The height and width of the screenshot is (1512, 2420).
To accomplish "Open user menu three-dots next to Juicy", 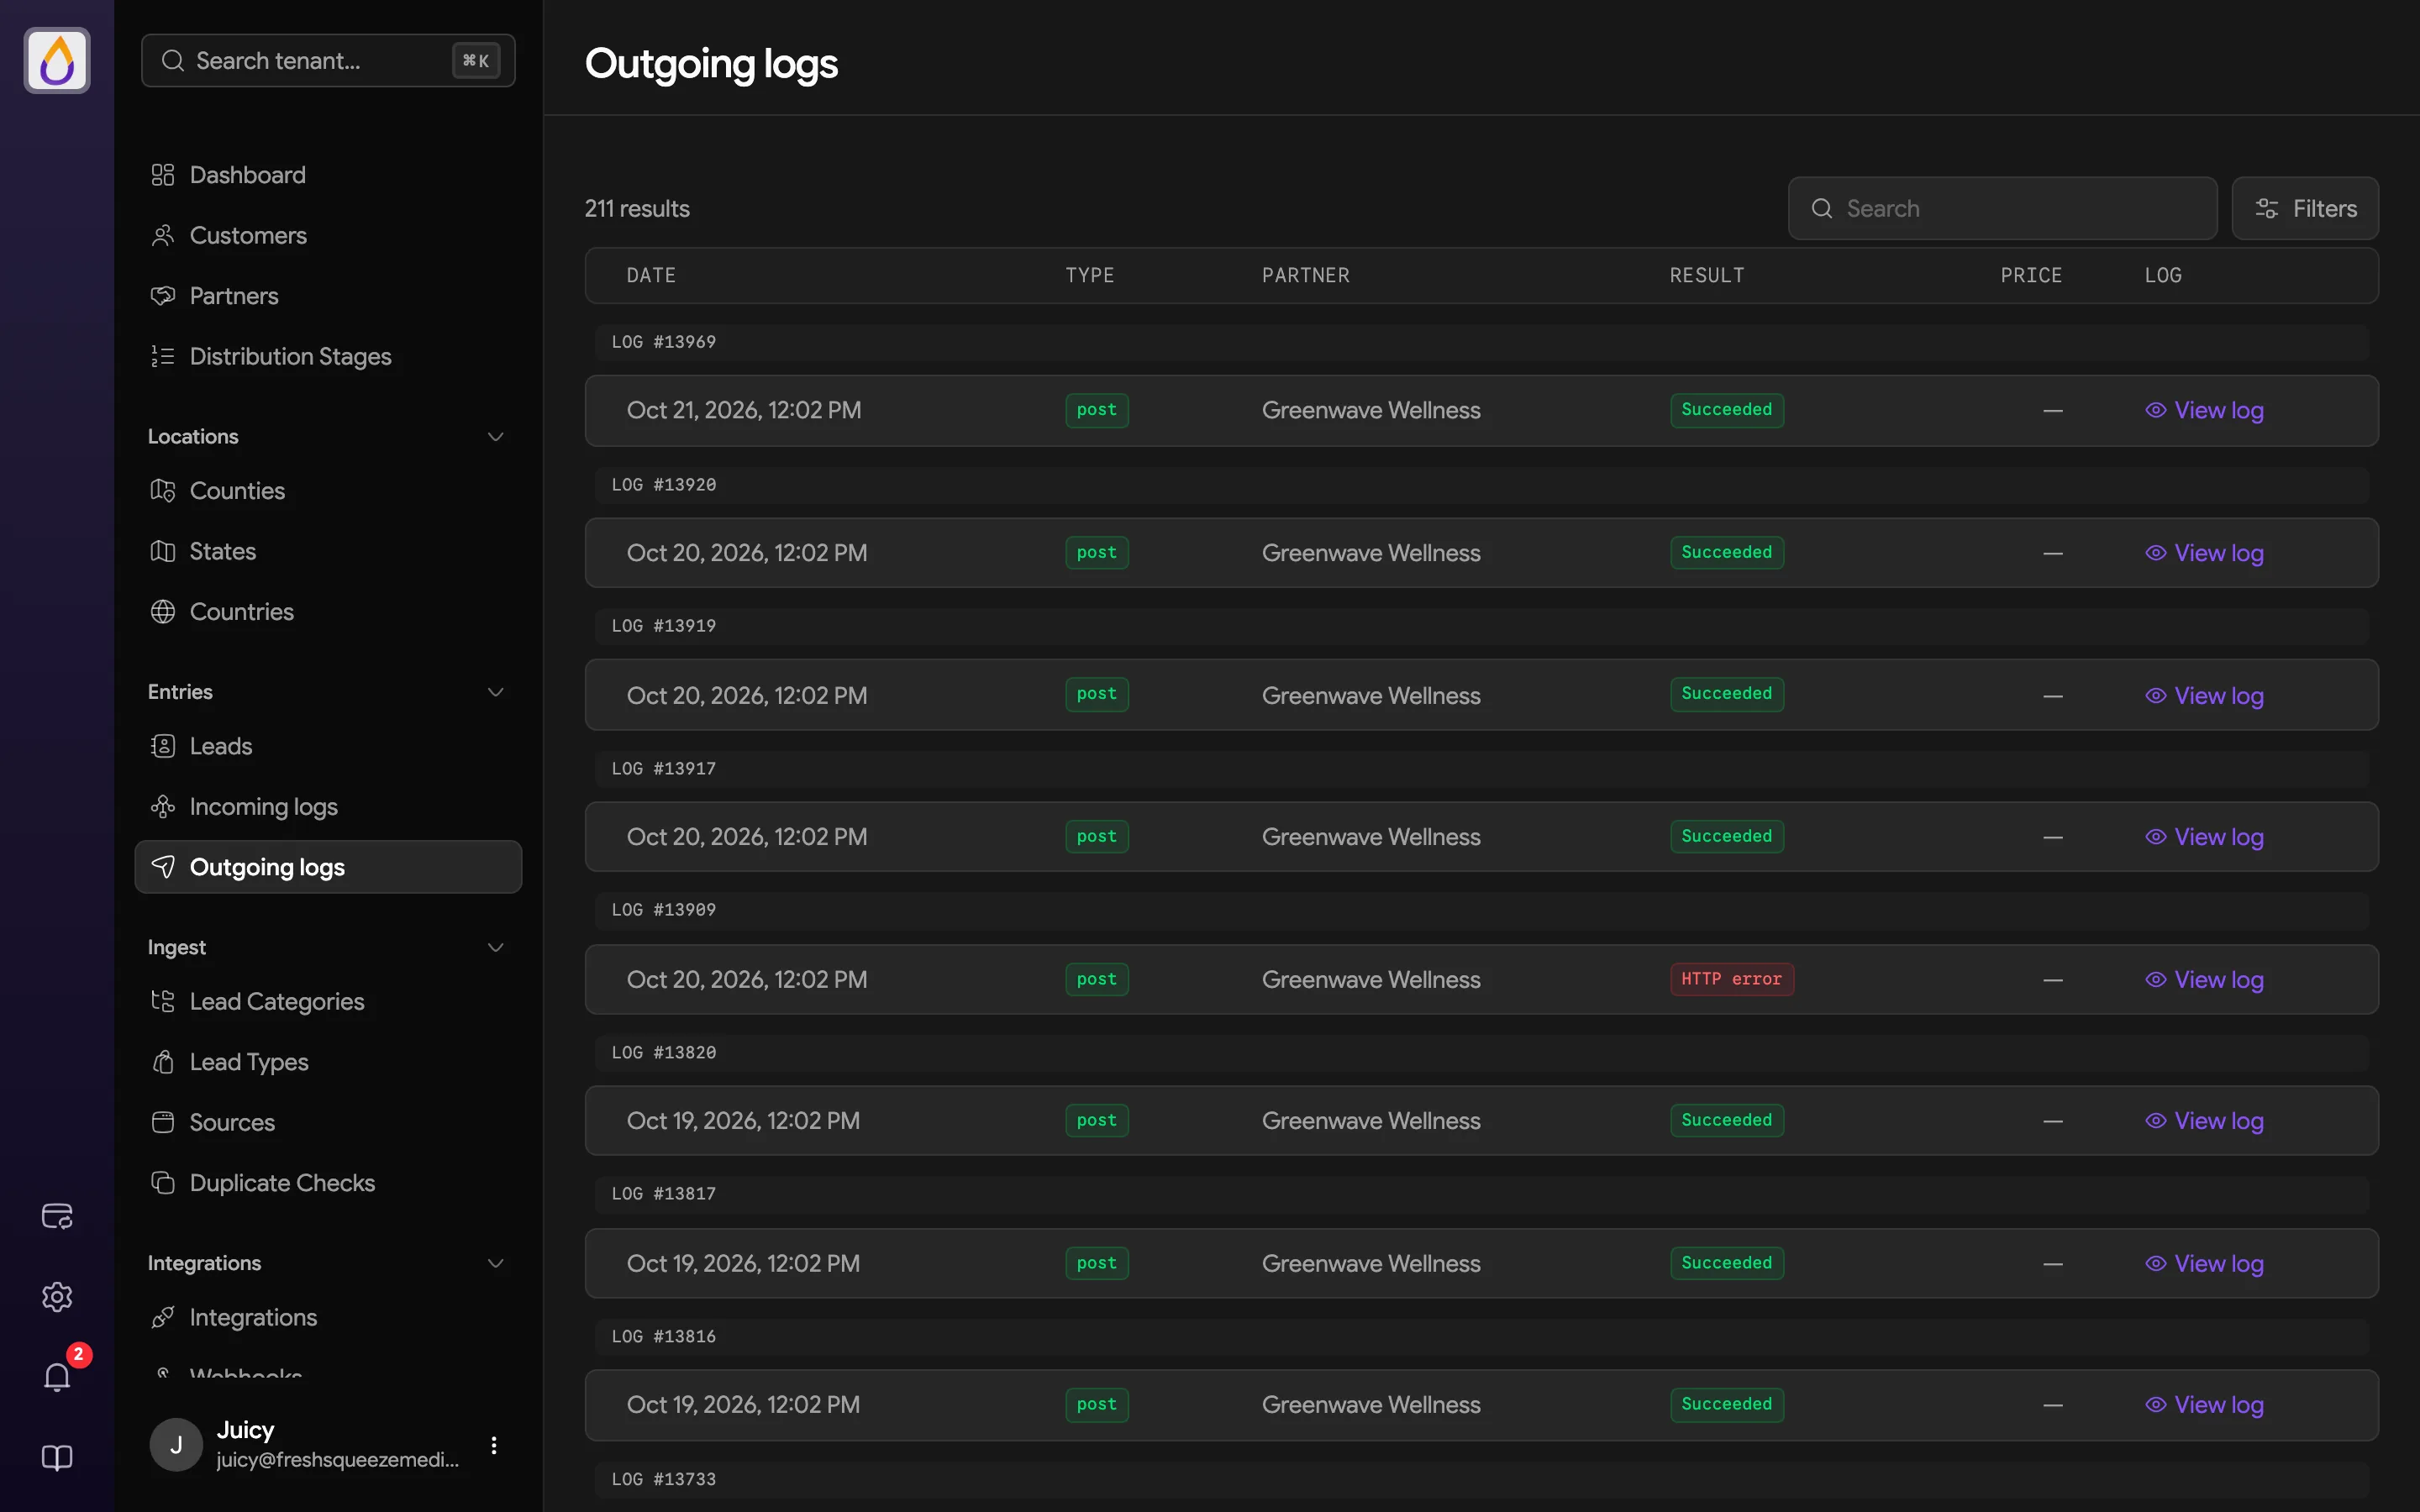I will (x=493, y=1444).
